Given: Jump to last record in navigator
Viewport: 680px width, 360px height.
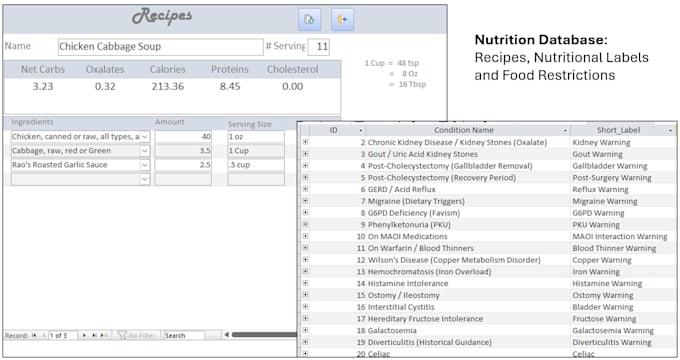Looking at the screenshot, I should tap(94, 335).
